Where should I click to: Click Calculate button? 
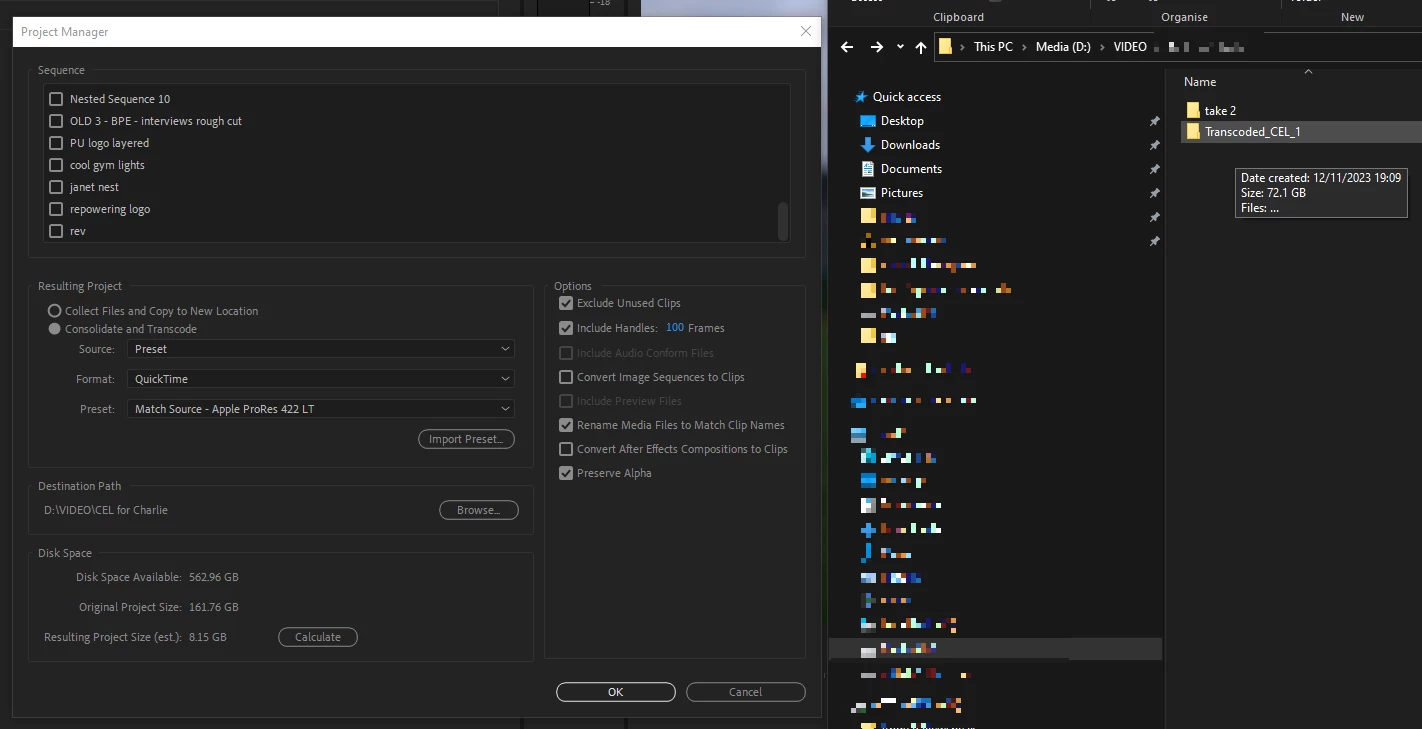click(318, 637)
